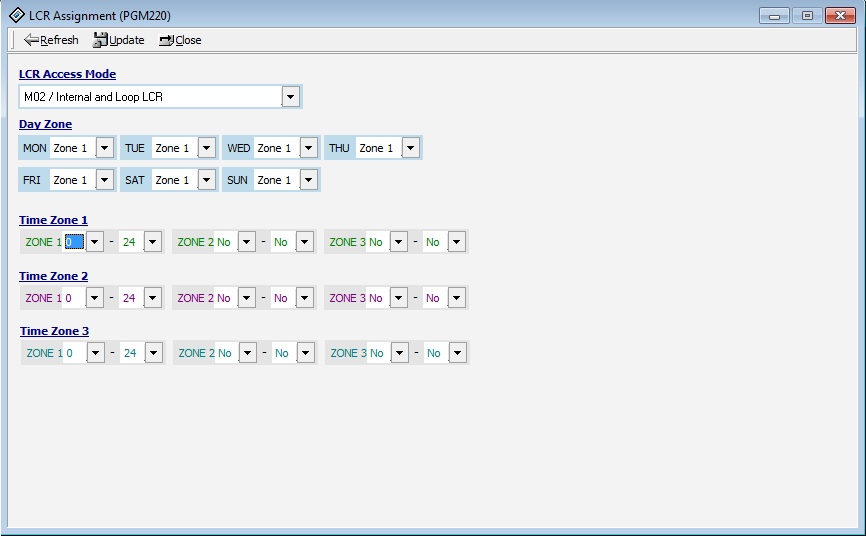
Task: Open Time Zone 3 ZONE 2 start dropdown
Action: pyautogui.click(x=247, y=353)
